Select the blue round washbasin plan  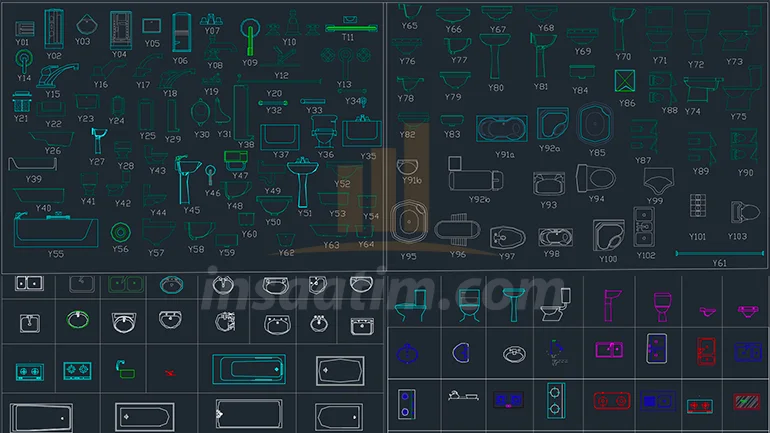click(407, 353)
